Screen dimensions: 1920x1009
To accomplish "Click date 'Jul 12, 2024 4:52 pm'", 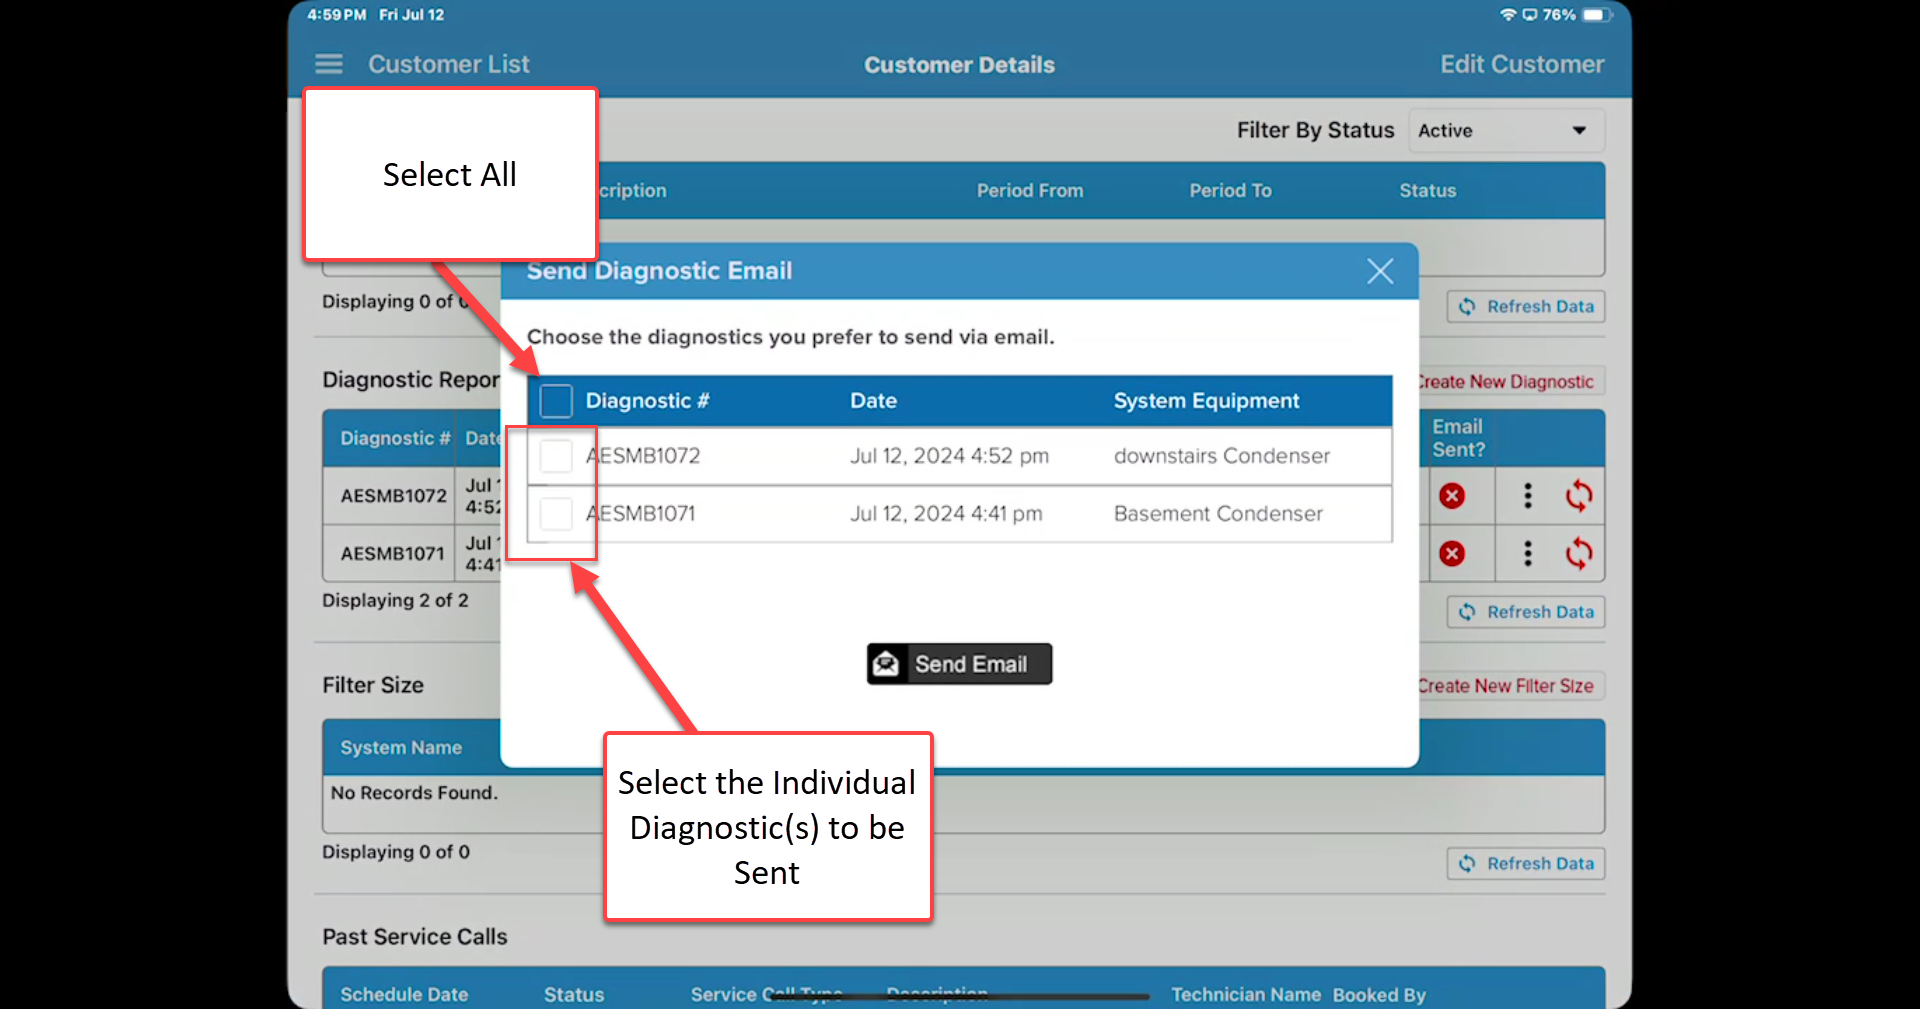I will point(949,456).
